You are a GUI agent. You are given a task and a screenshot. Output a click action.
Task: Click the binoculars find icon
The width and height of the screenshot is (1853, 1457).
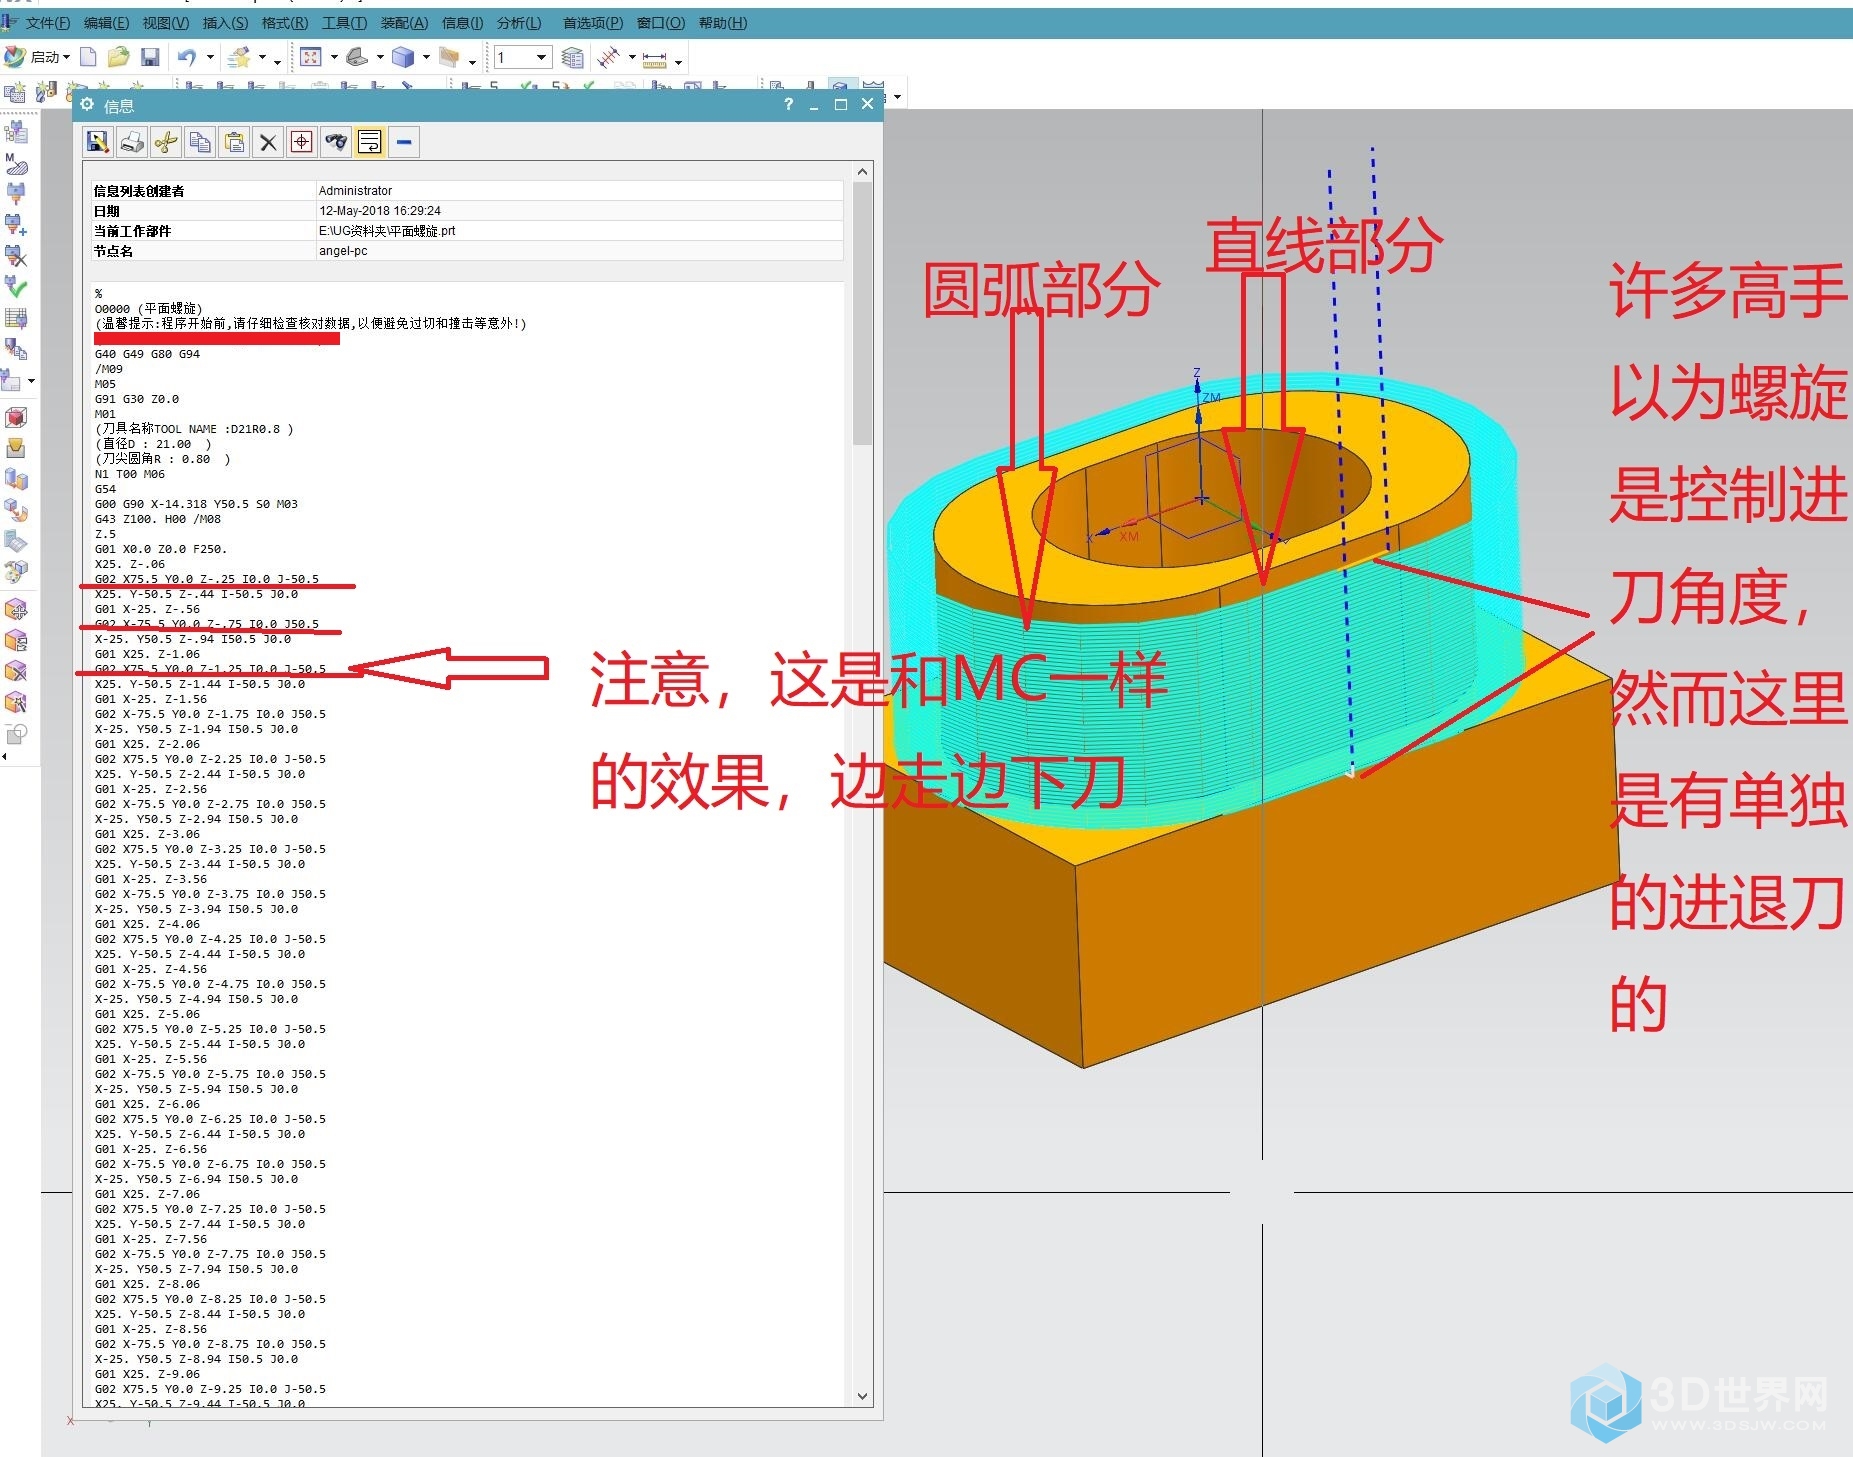tap(336, 143)
